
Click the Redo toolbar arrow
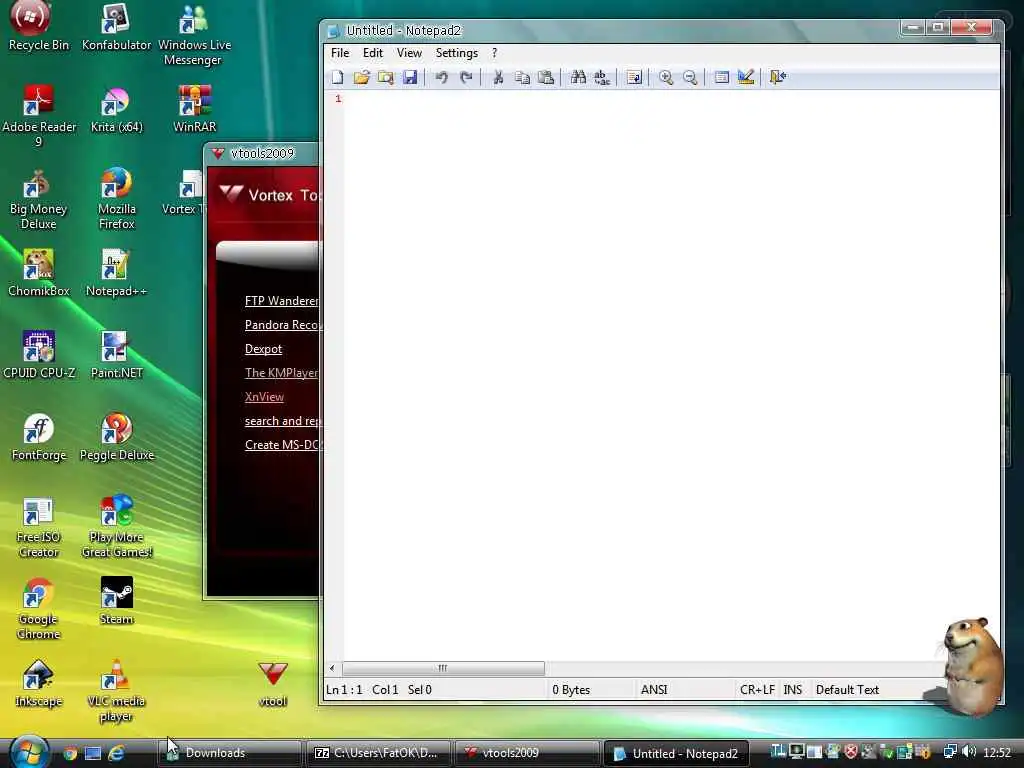[466, 77]
